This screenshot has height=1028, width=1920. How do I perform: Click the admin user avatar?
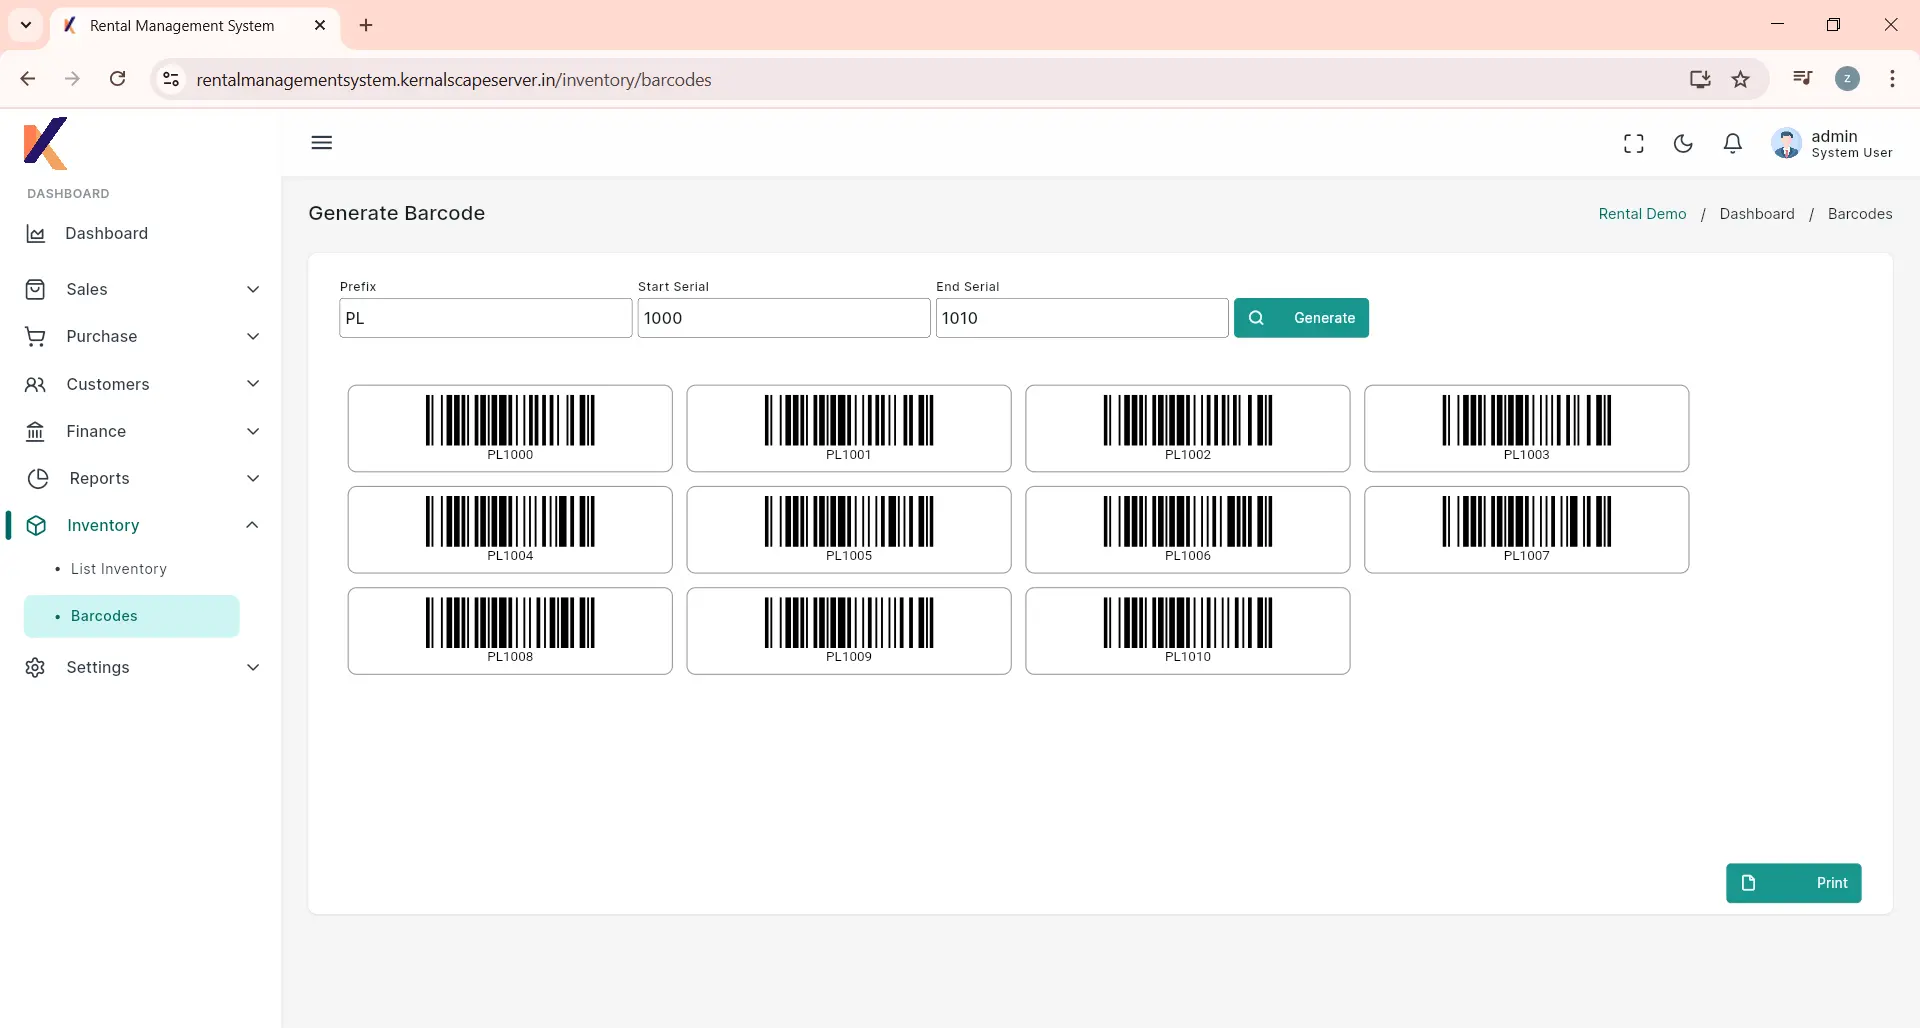pyautogui.click(x=1786, y=144)
